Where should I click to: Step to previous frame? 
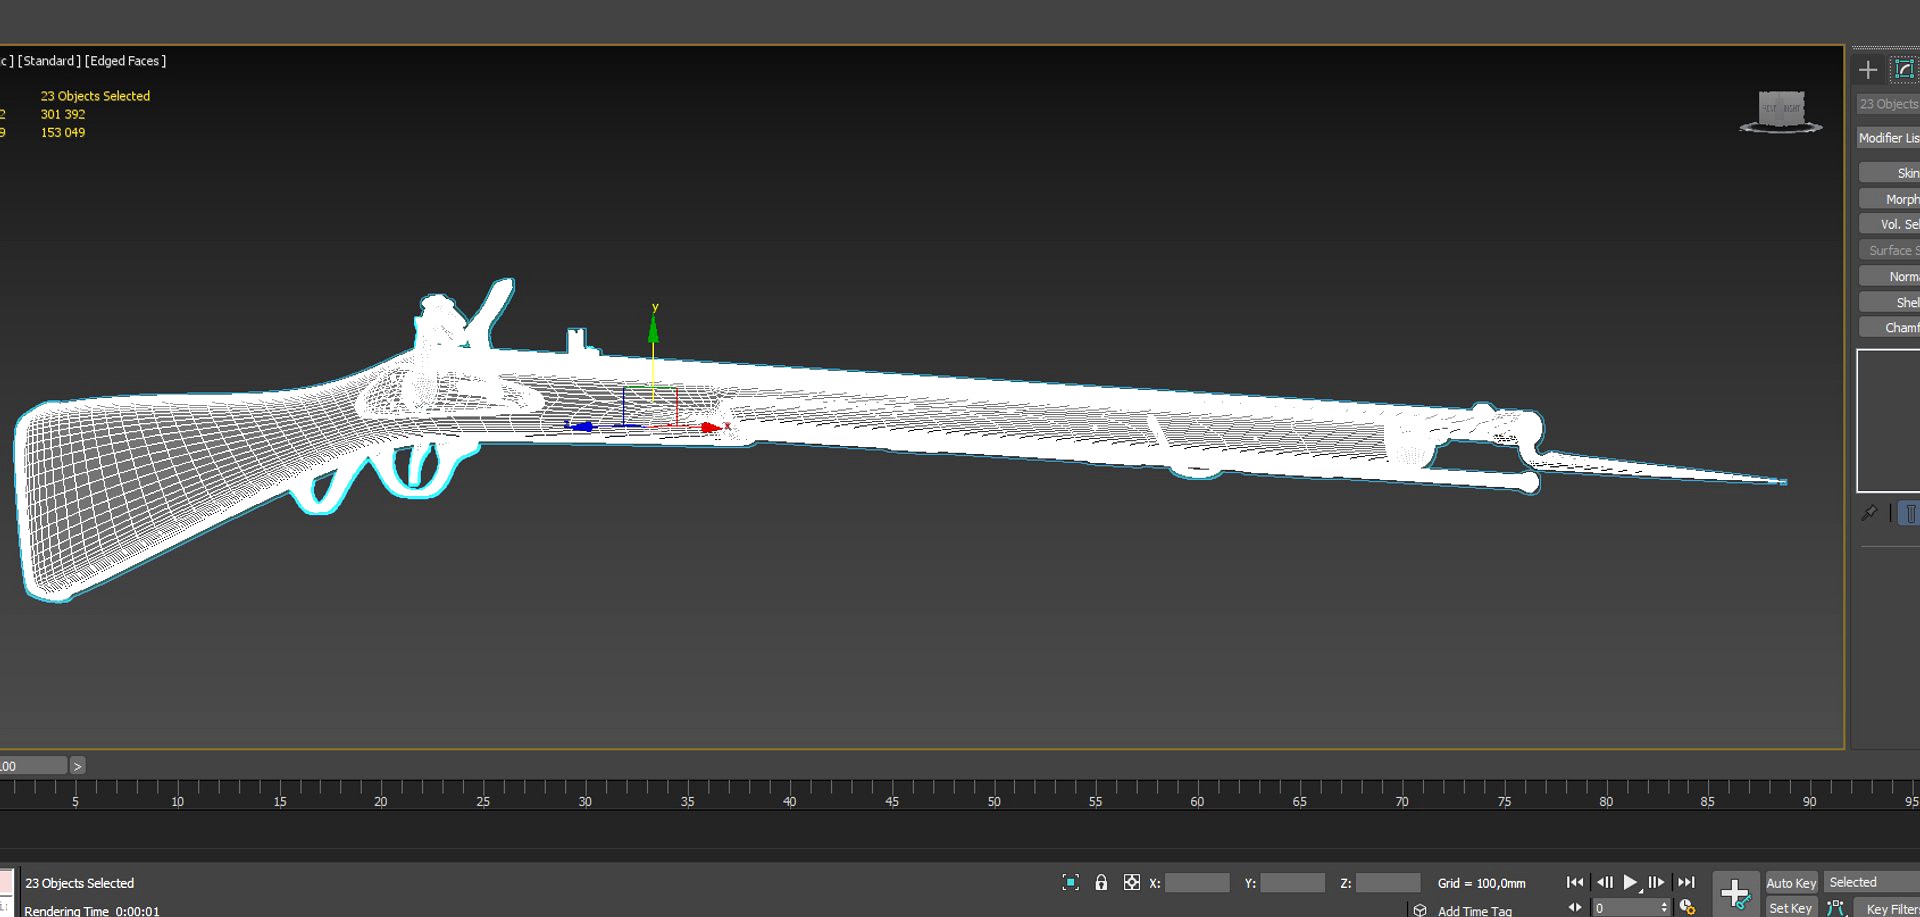1605,882
